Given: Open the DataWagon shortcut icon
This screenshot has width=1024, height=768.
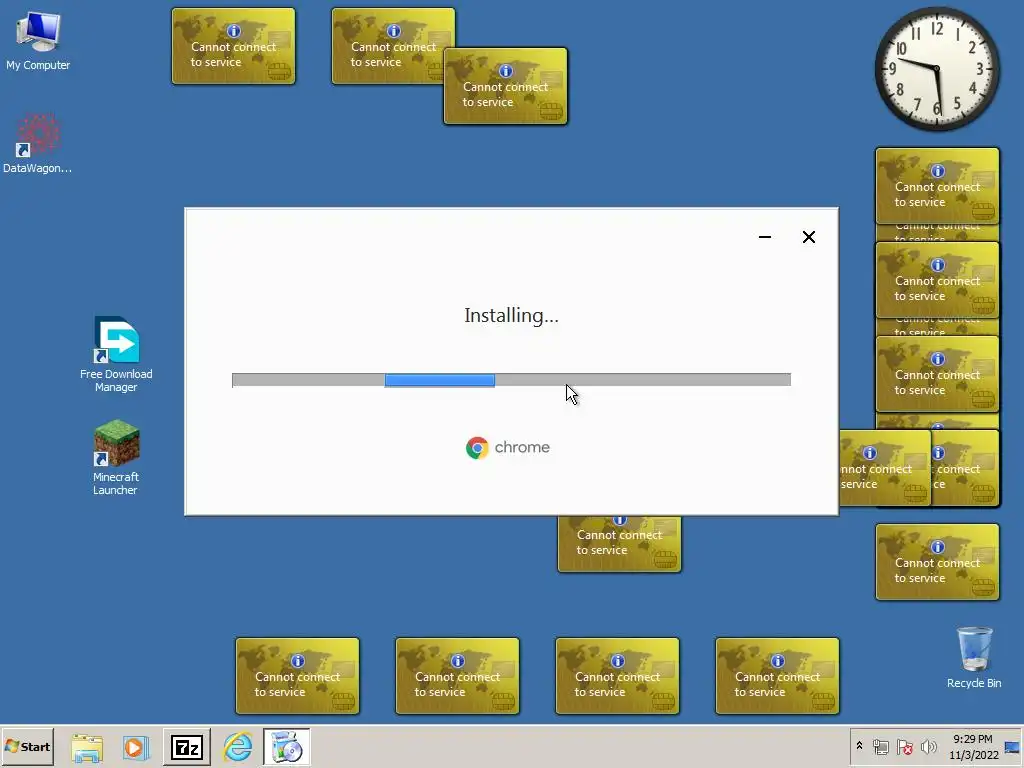Looking at the screenshot, I should point(37,144).
